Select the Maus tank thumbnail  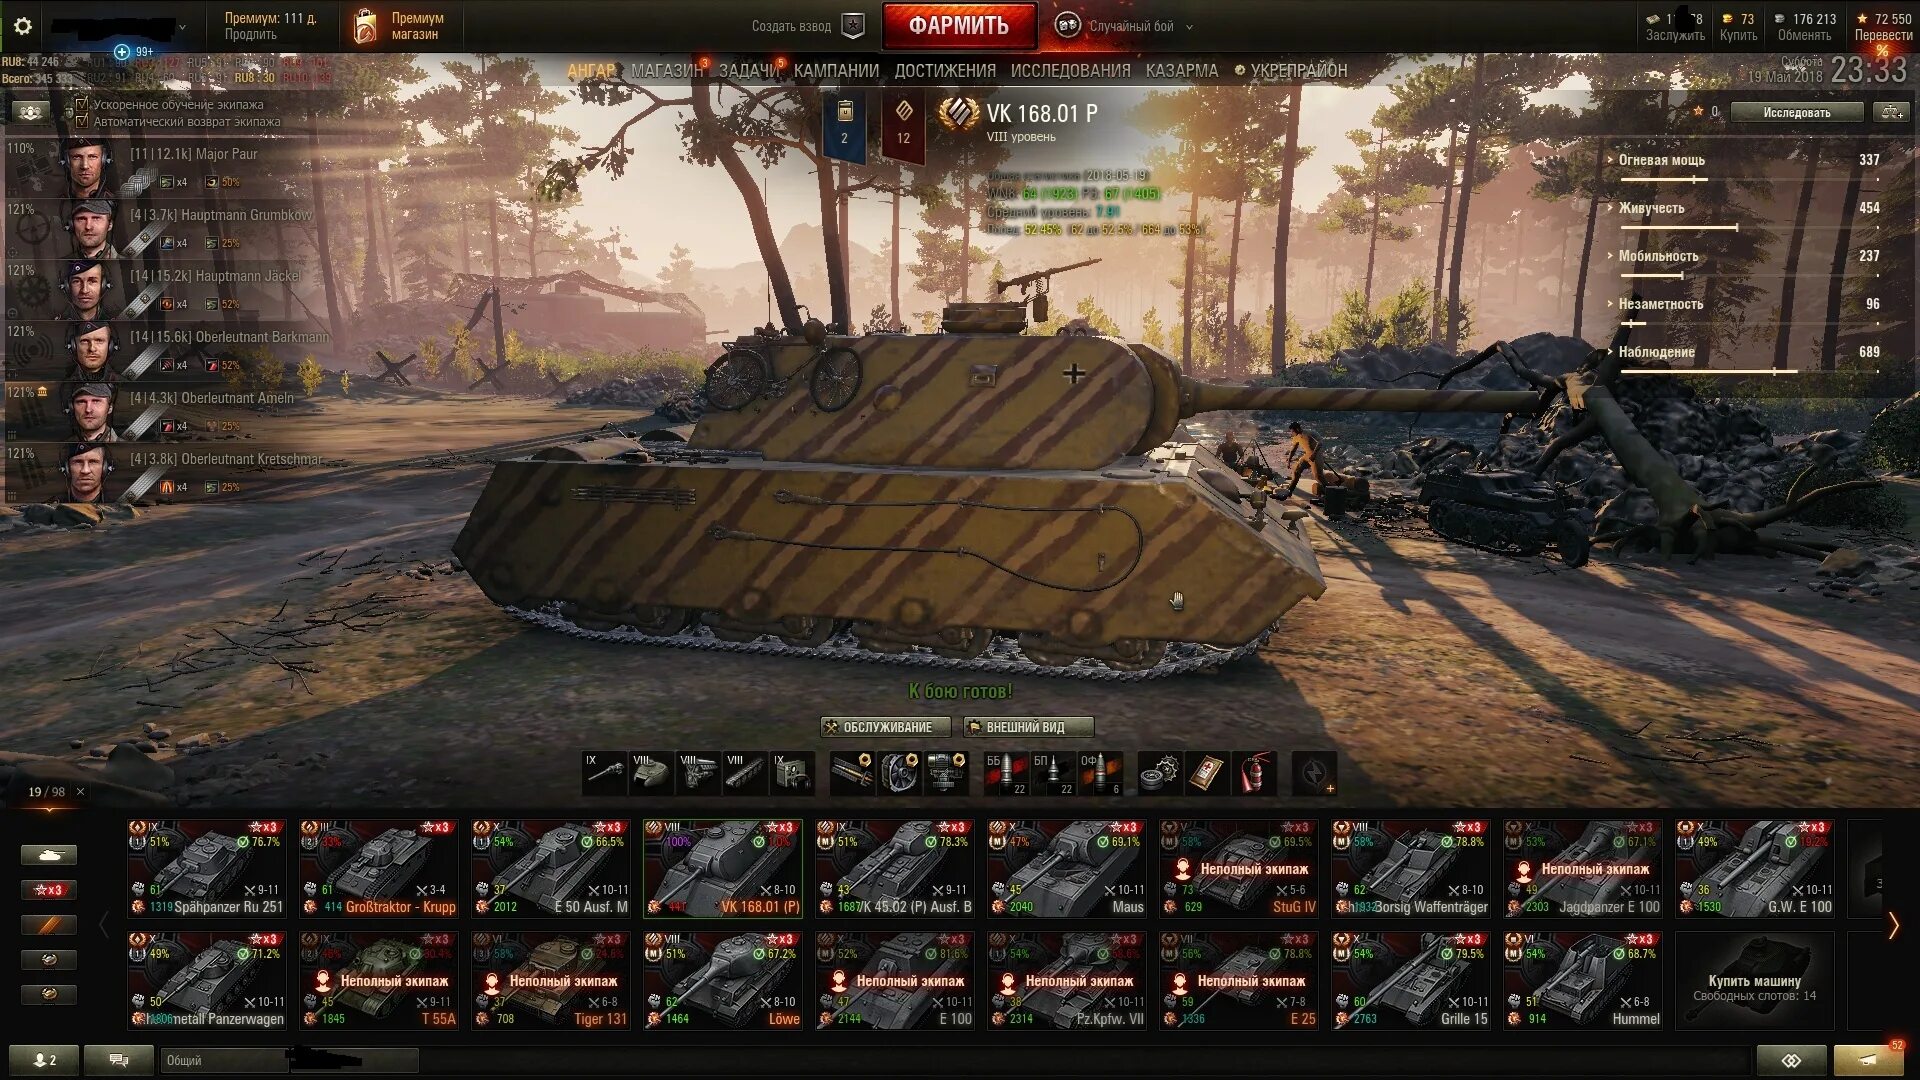click(1067, 868)
